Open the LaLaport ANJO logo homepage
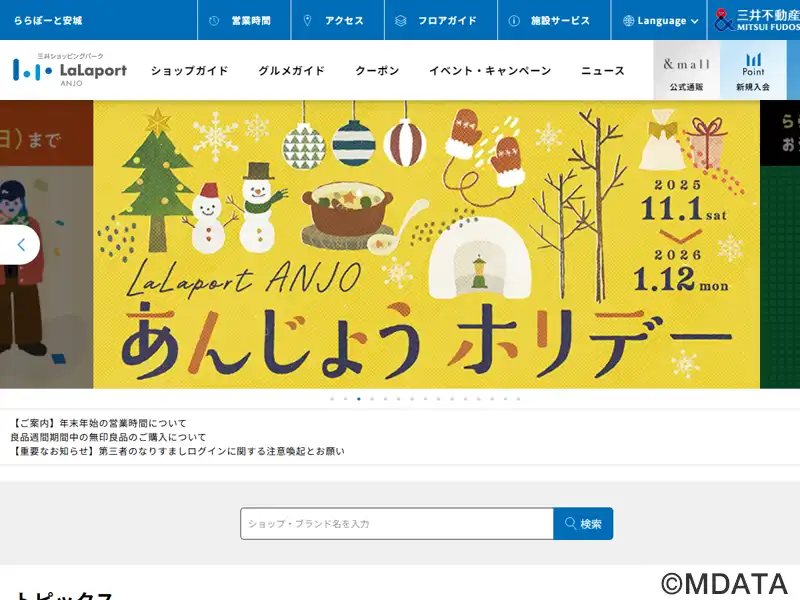 tap(70, 70)
